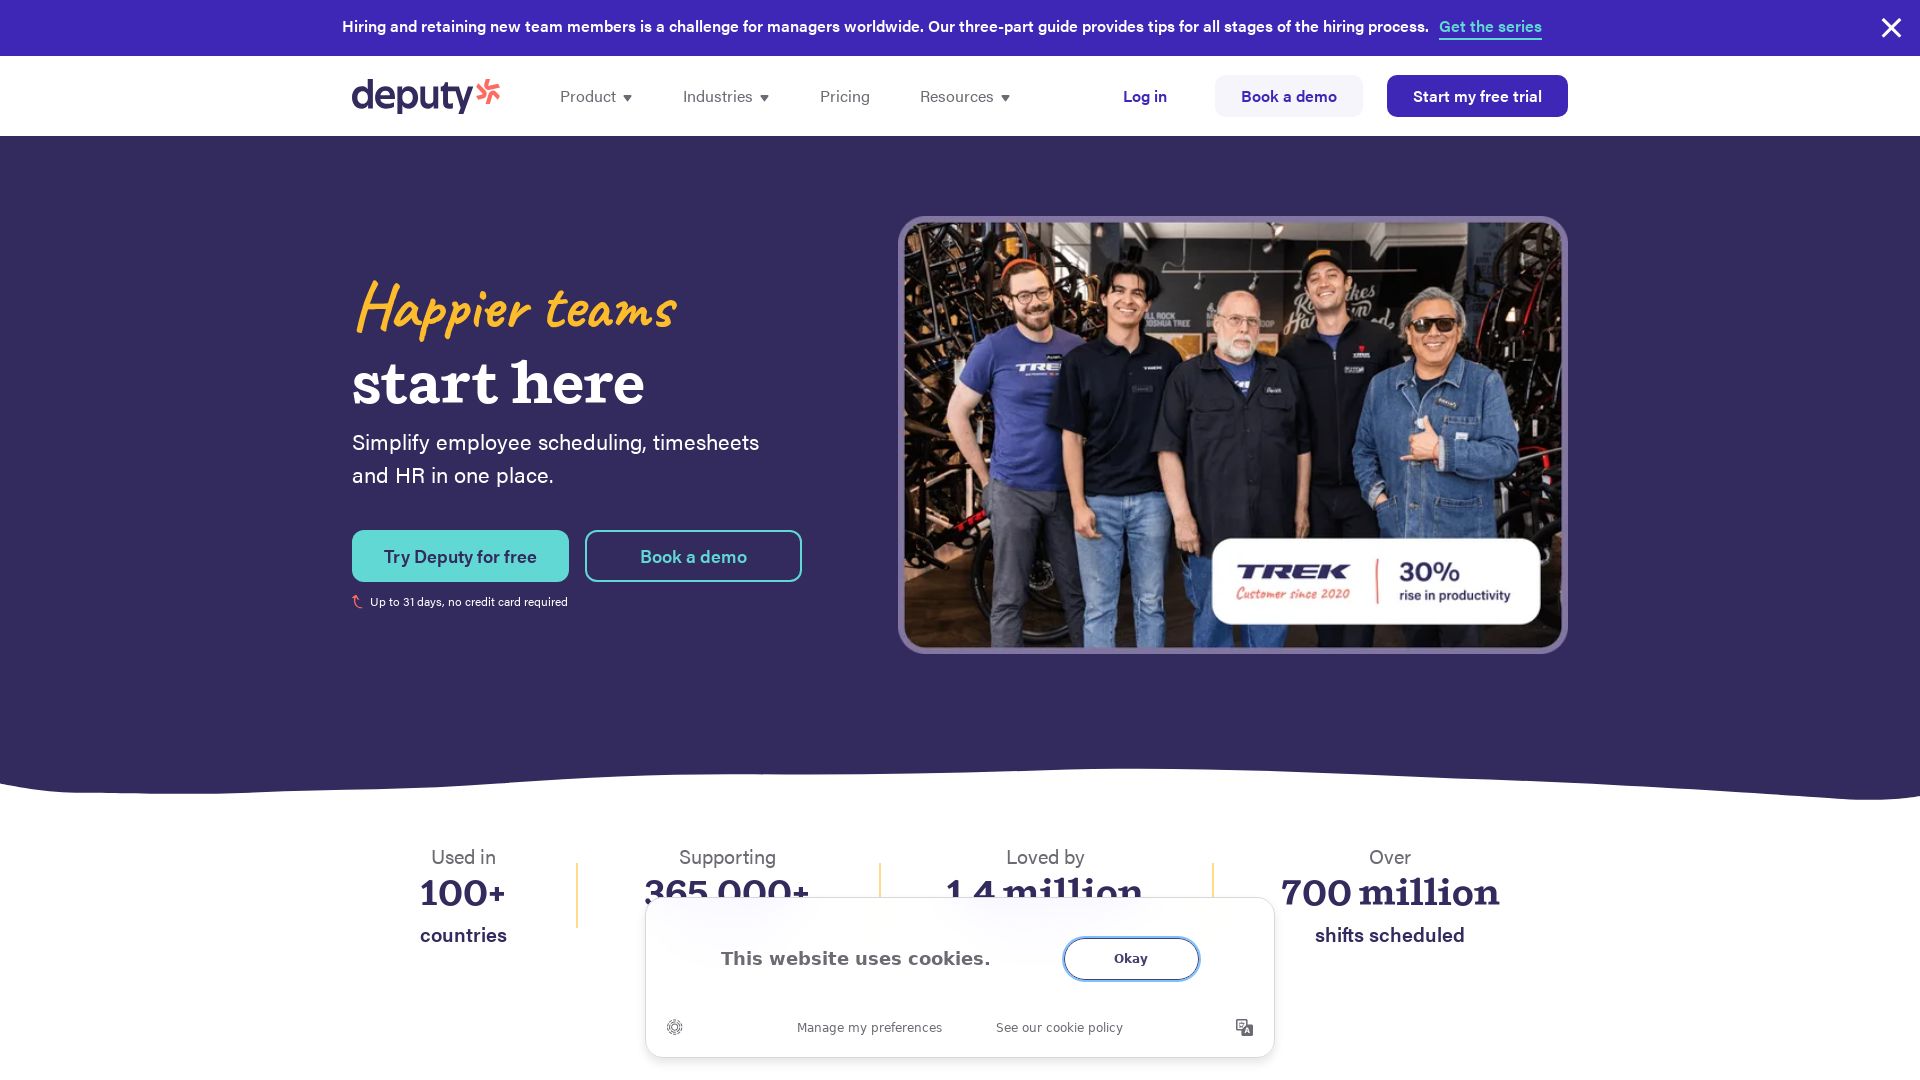Open the Pricing page from the nav
Image resolution: width=1920 pixels, height=1080 pixels.
pyautogui.click(x=845, y=97)
